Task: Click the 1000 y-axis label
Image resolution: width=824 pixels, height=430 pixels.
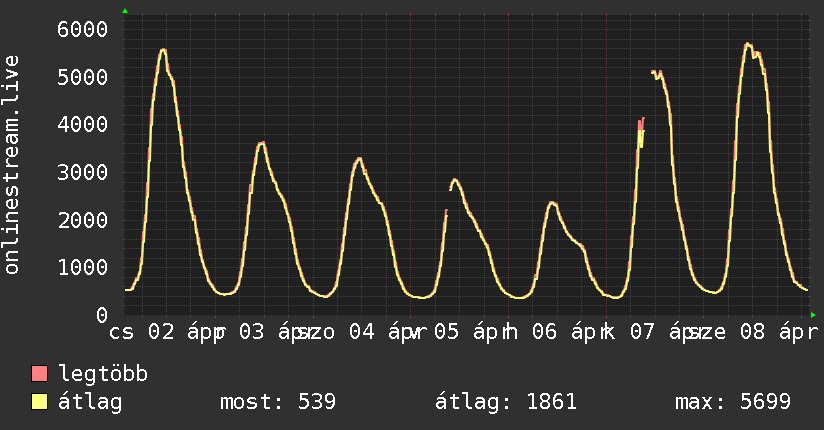Action: pos(83,268)
